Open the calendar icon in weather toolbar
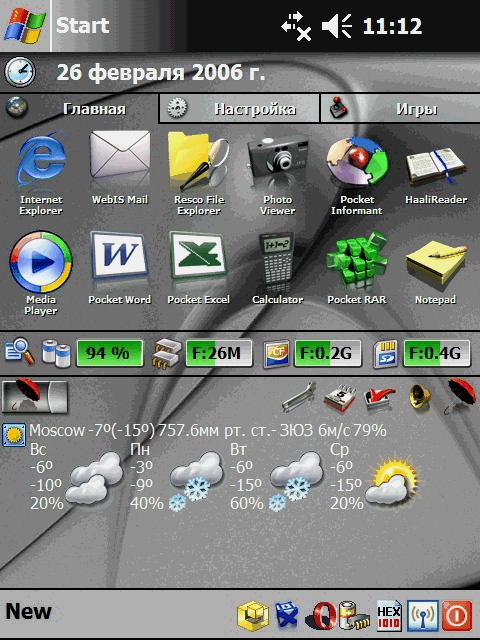Screen dimensions: 480x640 (340, 398)
